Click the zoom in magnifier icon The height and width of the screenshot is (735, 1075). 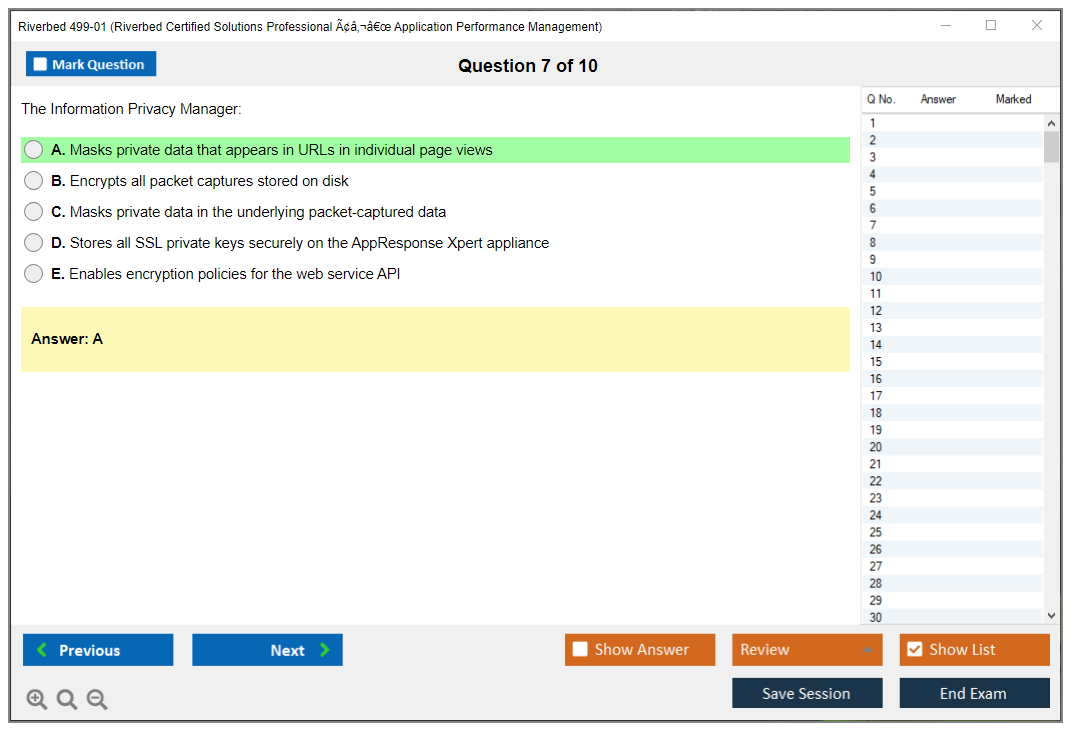pyautogui.click(x=37, y=700)
